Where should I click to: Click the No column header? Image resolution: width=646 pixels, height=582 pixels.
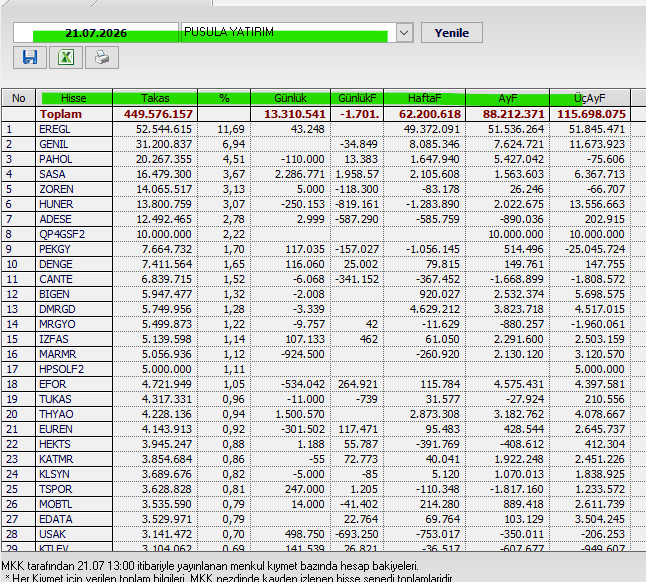(x=19, y=98)
